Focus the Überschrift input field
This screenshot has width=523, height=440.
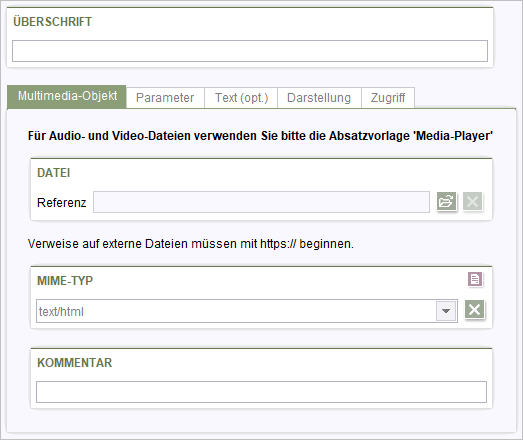(250, 51)
